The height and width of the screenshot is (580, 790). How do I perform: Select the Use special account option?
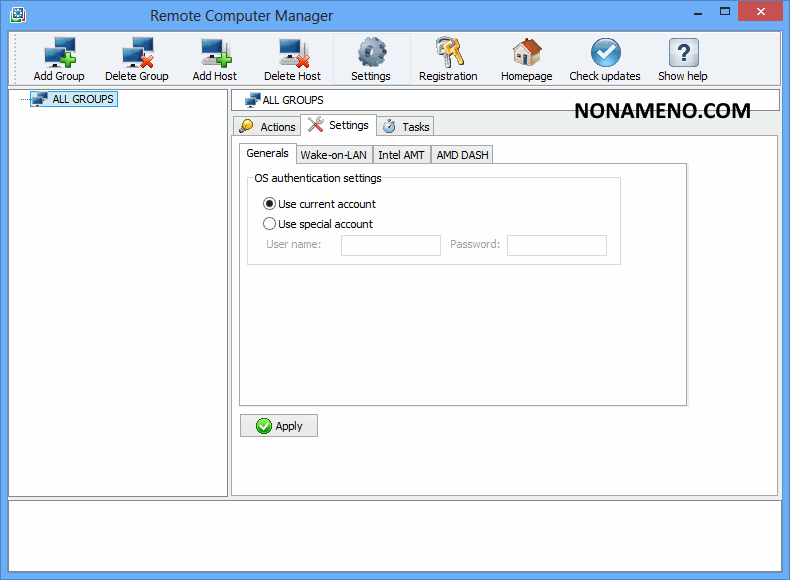coord(270,224)
